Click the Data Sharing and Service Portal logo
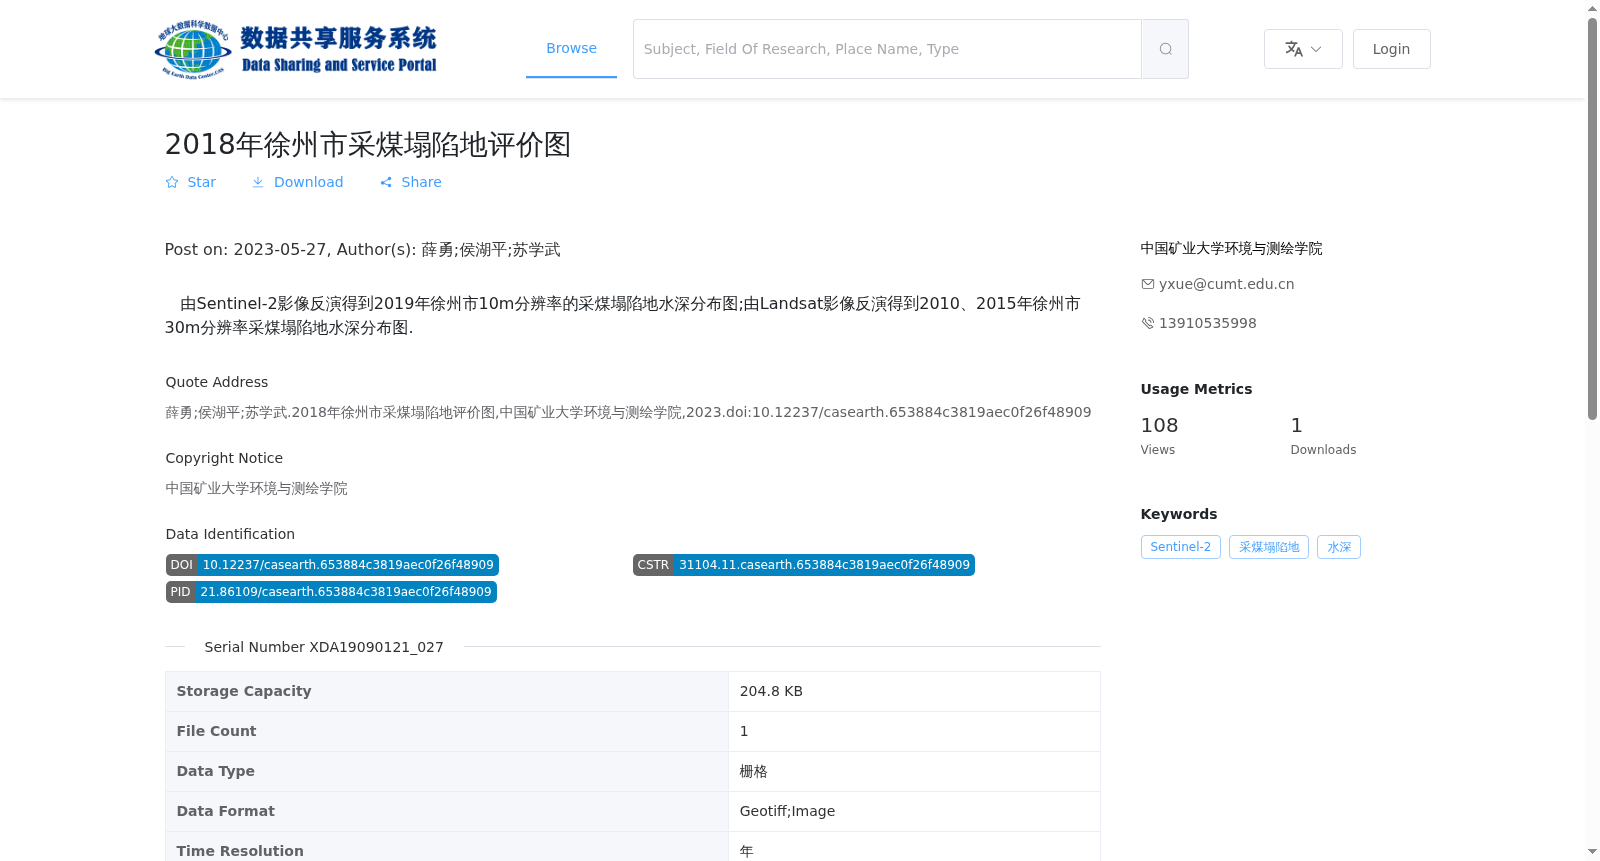This screenshot has width=1600, height=861. [296, 49]
